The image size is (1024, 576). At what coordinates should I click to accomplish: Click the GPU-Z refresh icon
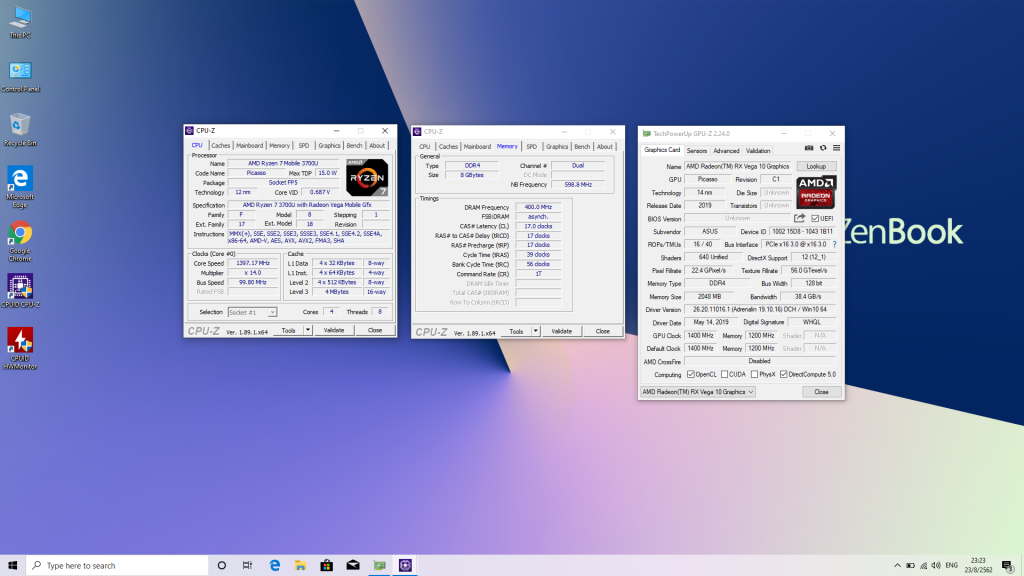tap(823, 148)
